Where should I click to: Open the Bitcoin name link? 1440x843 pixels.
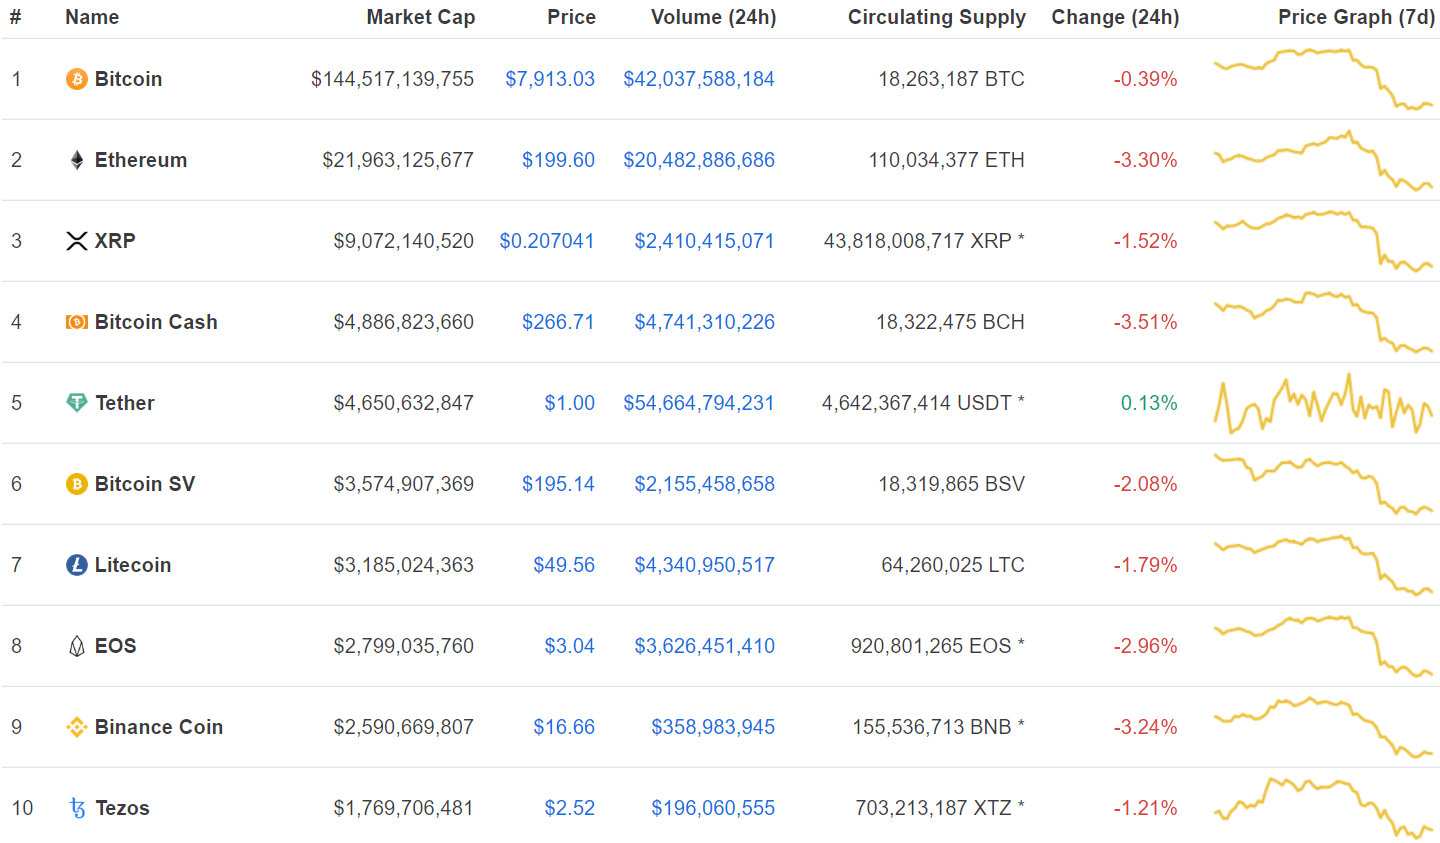pyautogui.click(x=128, y=79)
